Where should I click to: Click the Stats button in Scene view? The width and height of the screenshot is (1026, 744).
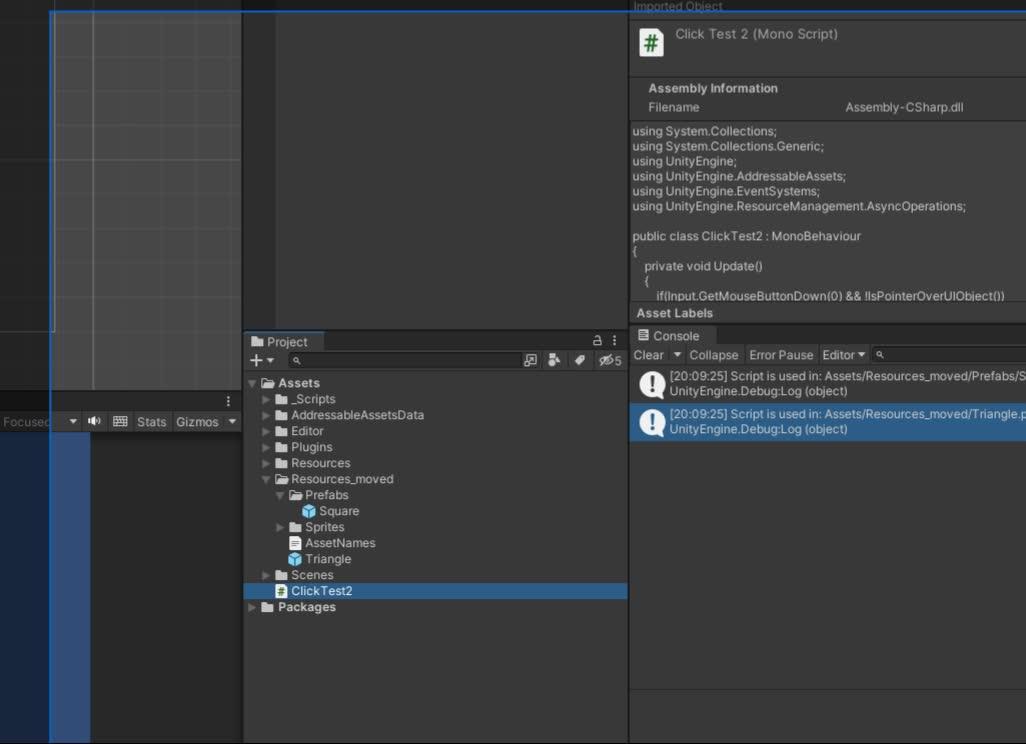tap(151, 421)
